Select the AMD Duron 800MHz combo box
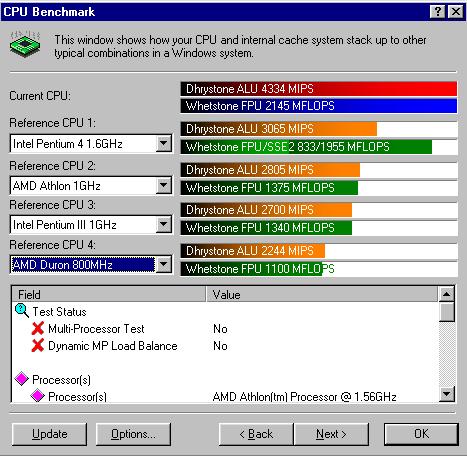 tap(91, 265)
